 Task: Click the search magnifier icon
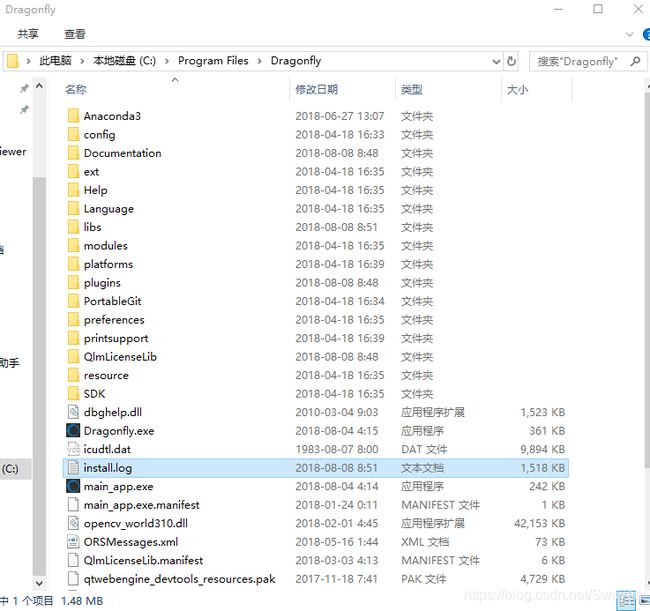(x=635, y=61)
